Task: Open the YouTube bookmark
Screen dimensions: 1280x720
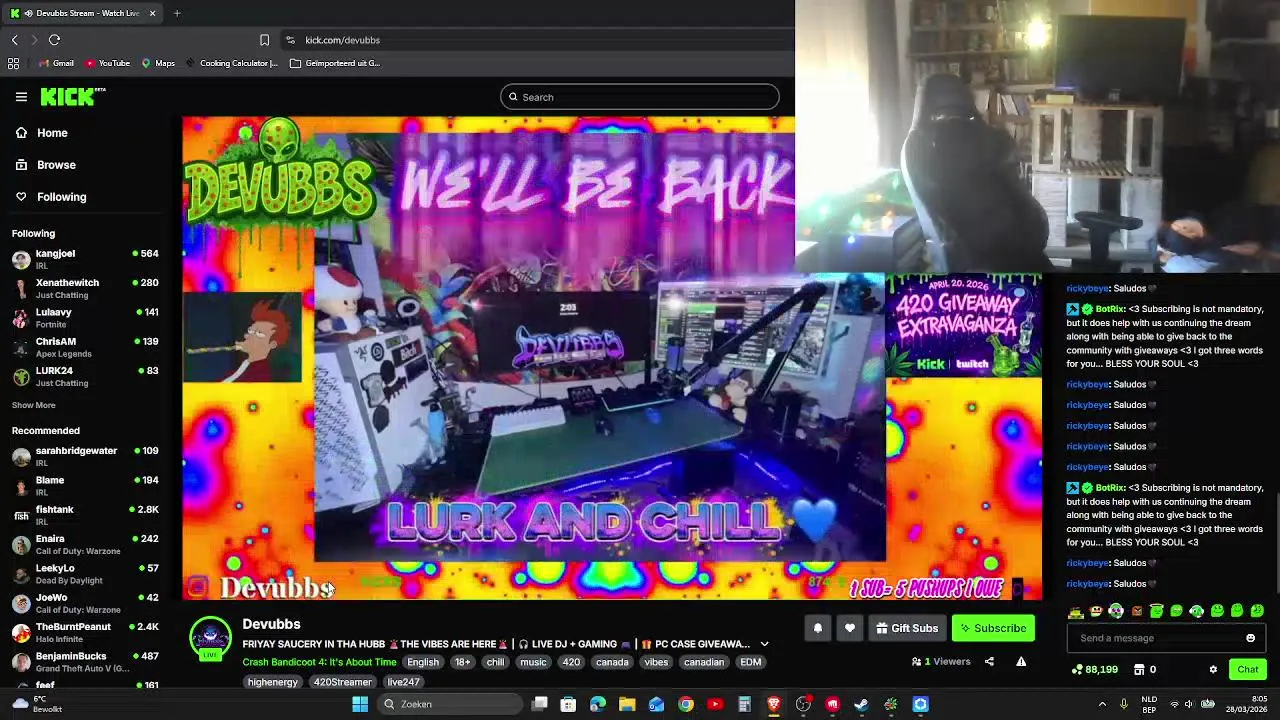Action: point(108,63)
